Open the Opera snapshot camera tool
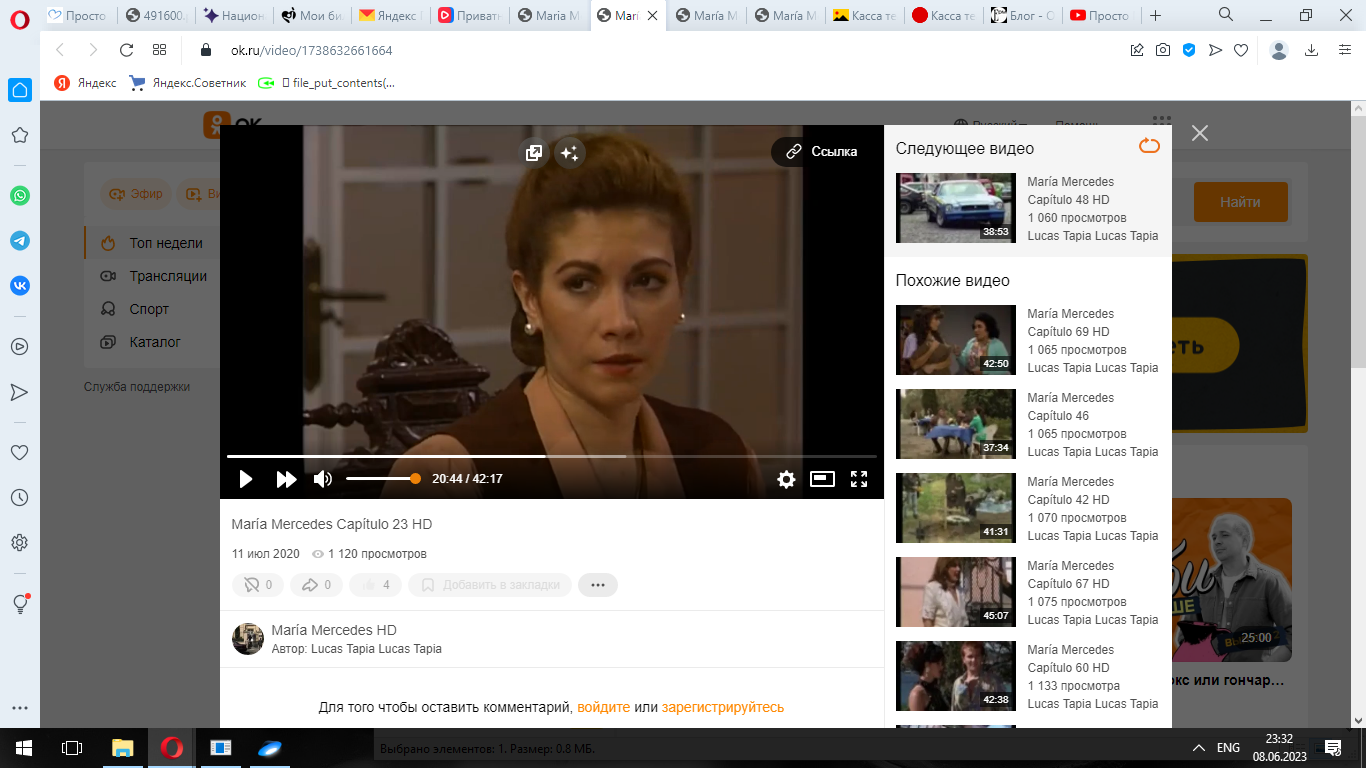The height and width of the screenshot is (768, 1366). point(1163,50)
